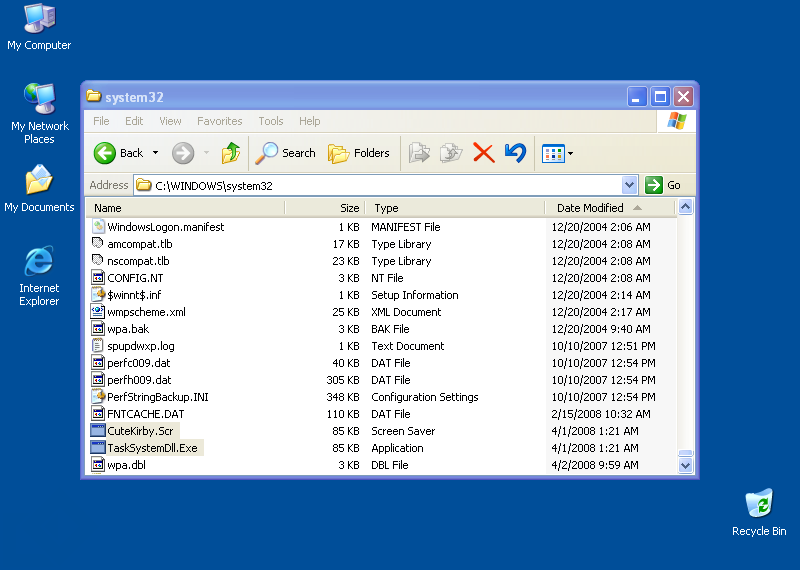Click the Copy To toolbar icon

[451, 153]
